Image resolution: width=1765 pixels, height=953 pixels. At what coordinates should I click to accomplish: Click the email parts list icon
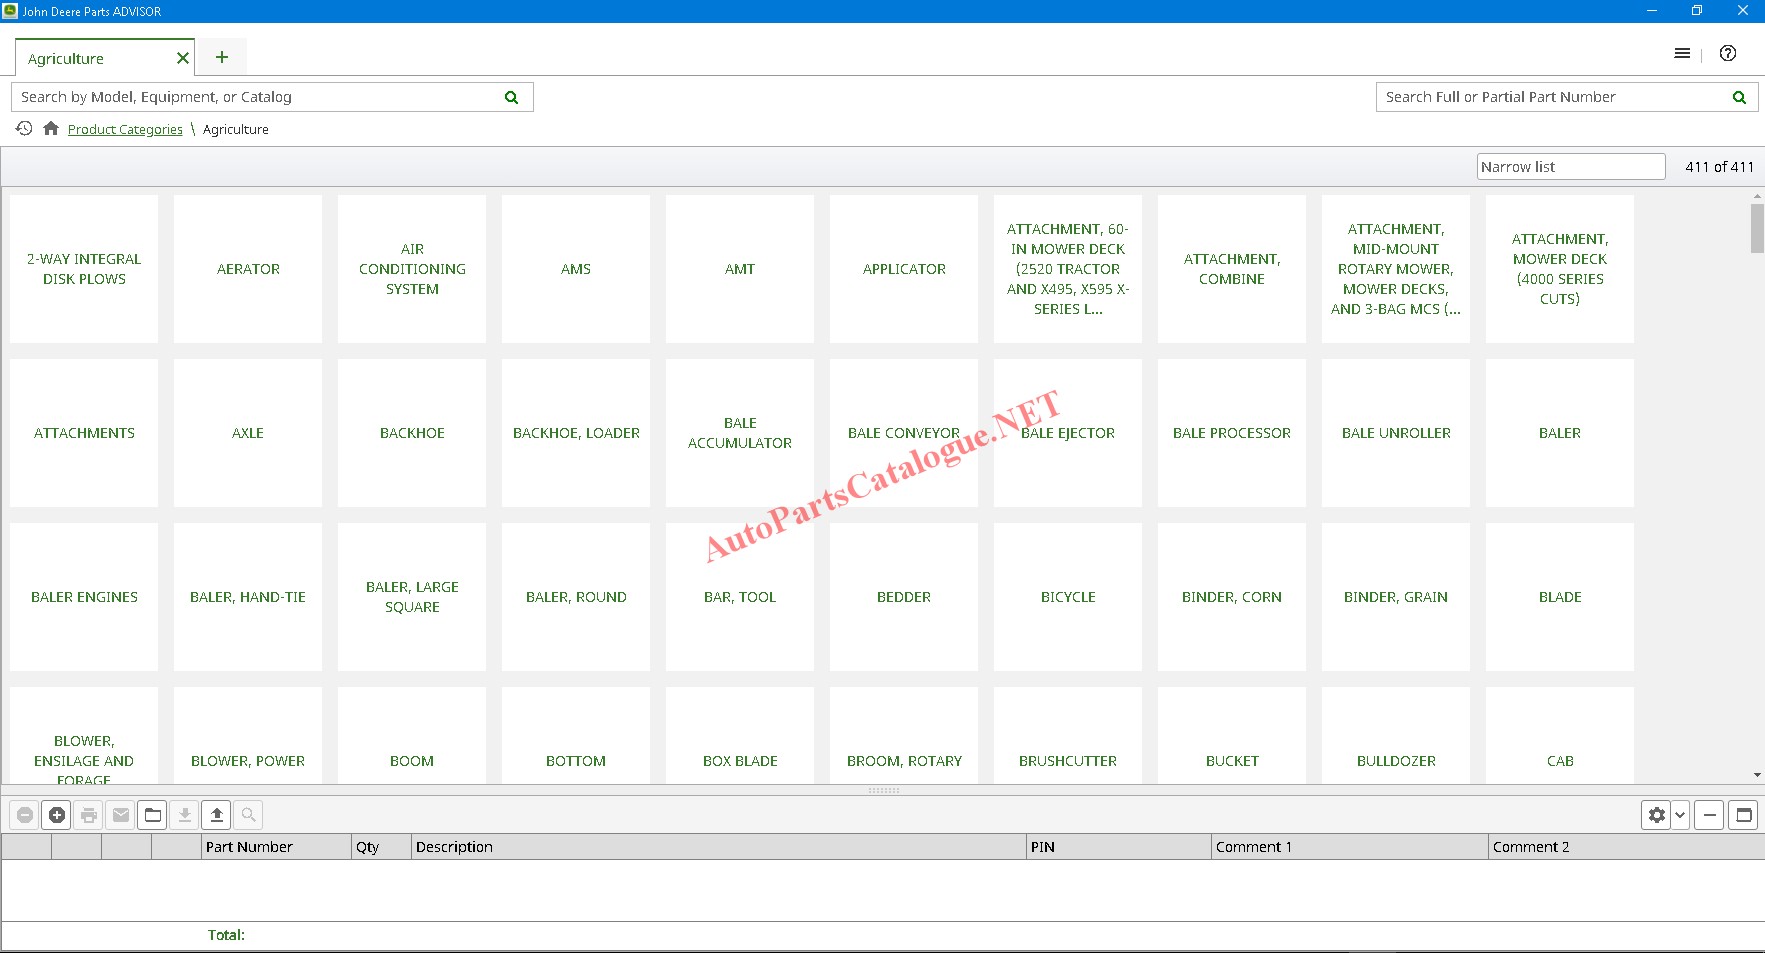[121, 815]
